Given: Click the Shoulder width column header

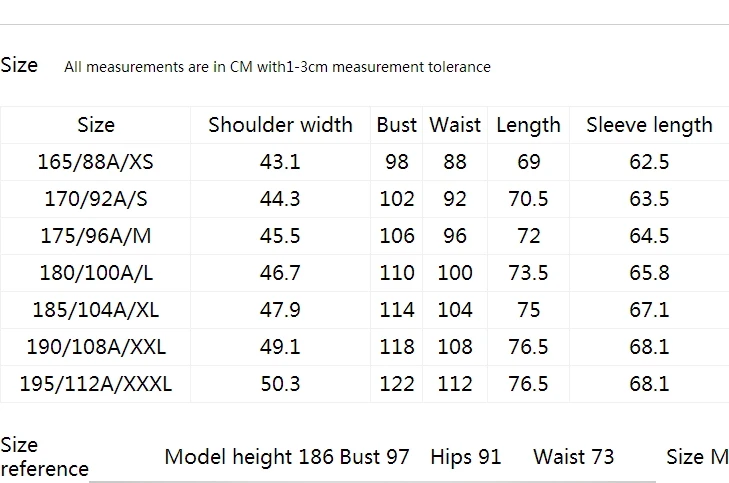Looking at the screenshot, I should pyautogui.click(x=280, y=125).
